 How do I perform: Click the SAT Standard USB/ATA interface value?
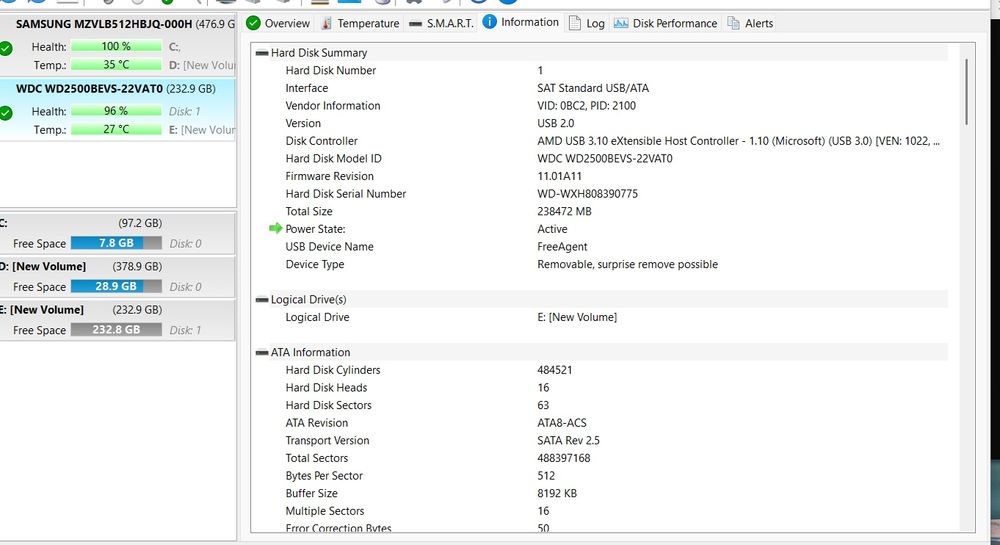click(593, 88)
